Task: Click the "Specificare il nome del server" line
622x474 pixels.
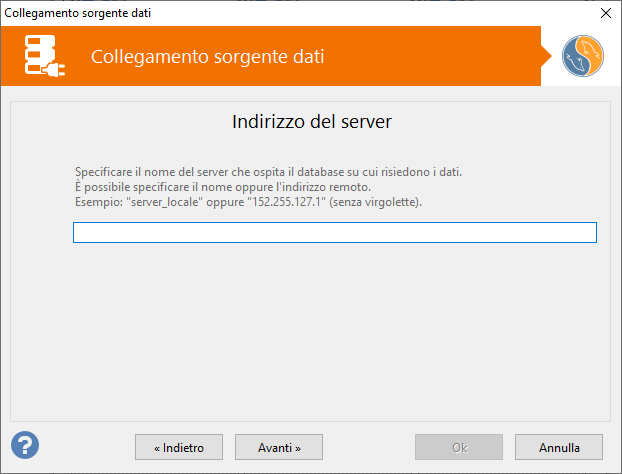Action: (268, 172)
